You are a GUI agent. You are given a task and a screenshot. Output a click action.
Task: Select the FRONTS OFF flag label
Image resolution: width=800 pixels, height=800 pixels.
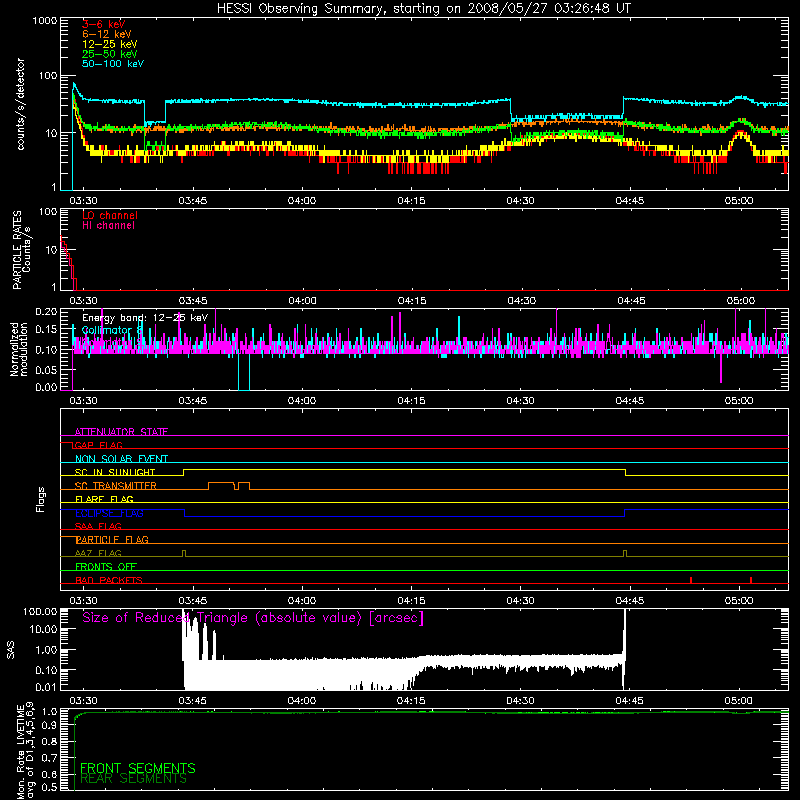tap(106, 567)
